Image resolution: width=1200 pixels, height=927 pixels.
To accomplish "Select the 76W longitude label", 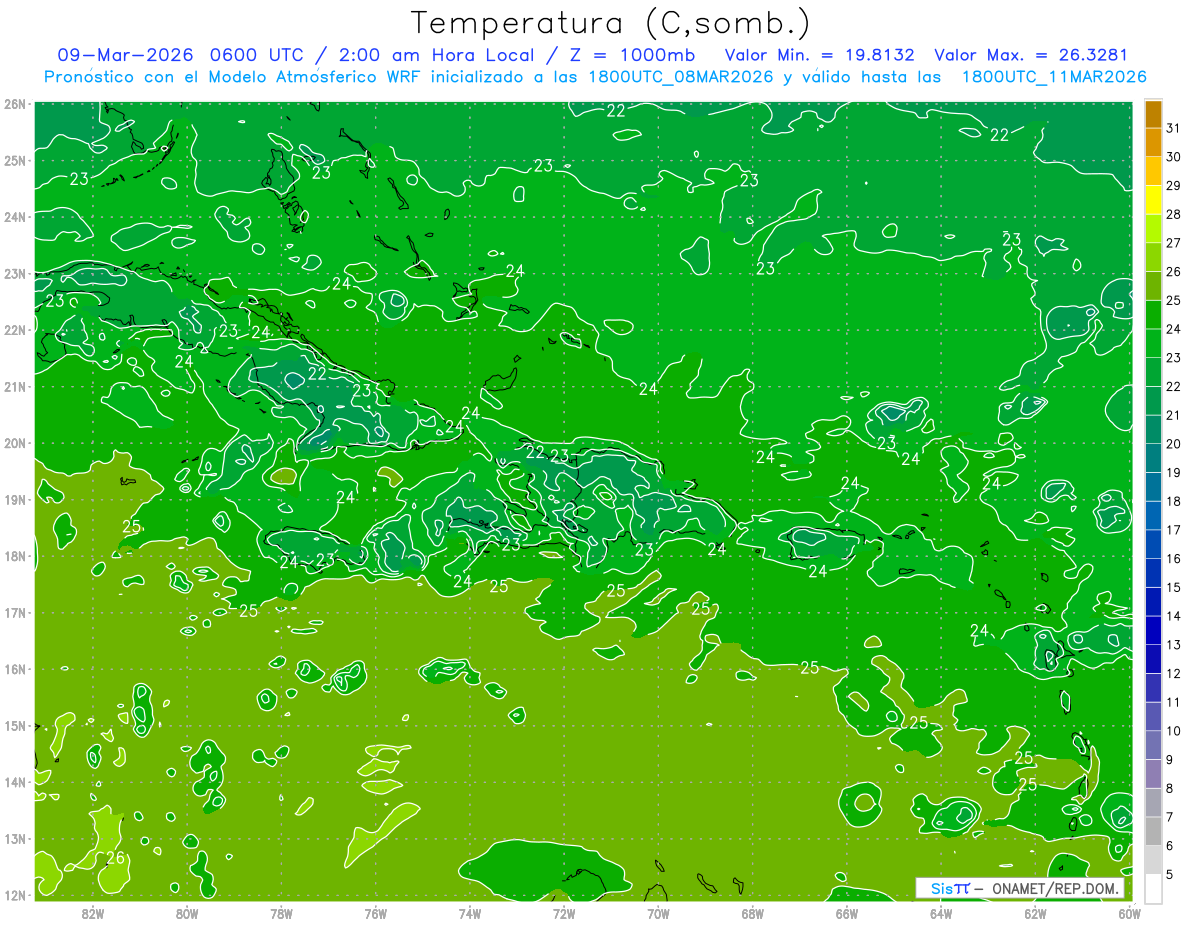I will coord(375,912).
